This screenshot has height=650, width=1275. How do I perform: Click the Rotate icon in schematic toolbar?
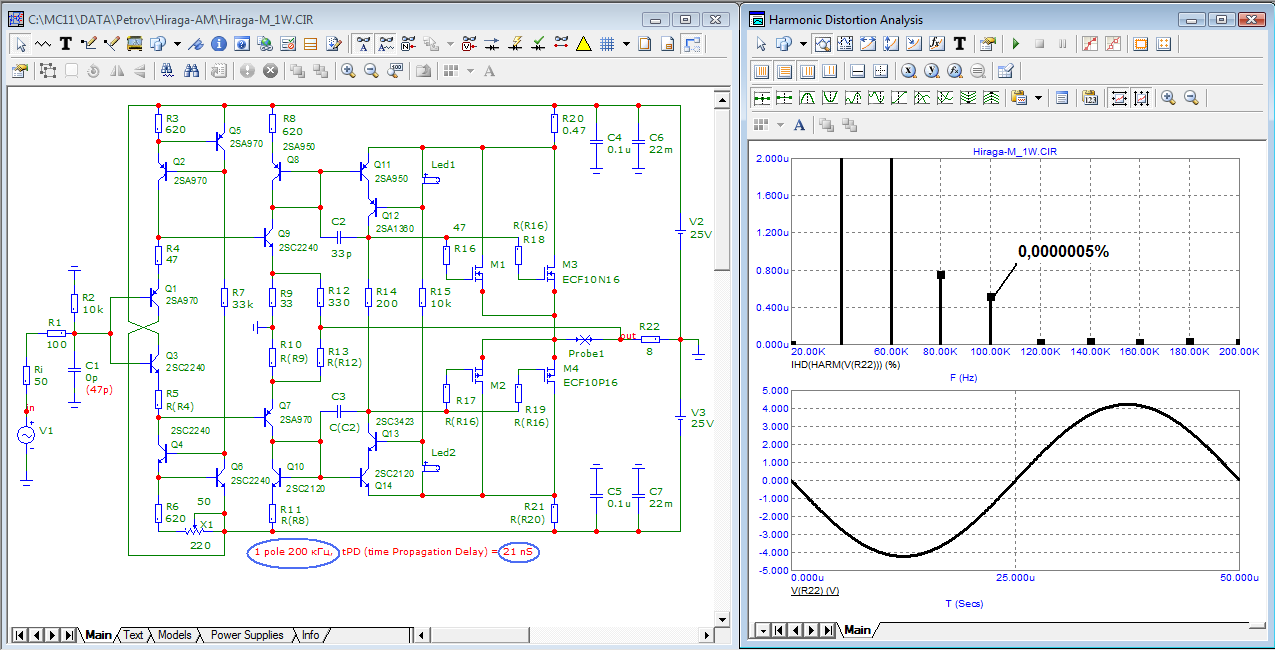93,71
